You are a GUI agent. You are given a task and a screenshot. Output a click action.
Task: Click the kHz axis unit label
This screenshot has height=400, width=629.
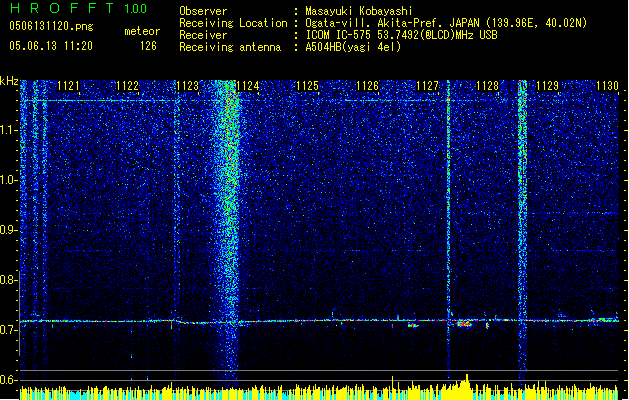pyautogui.click(x=9, y=81)
